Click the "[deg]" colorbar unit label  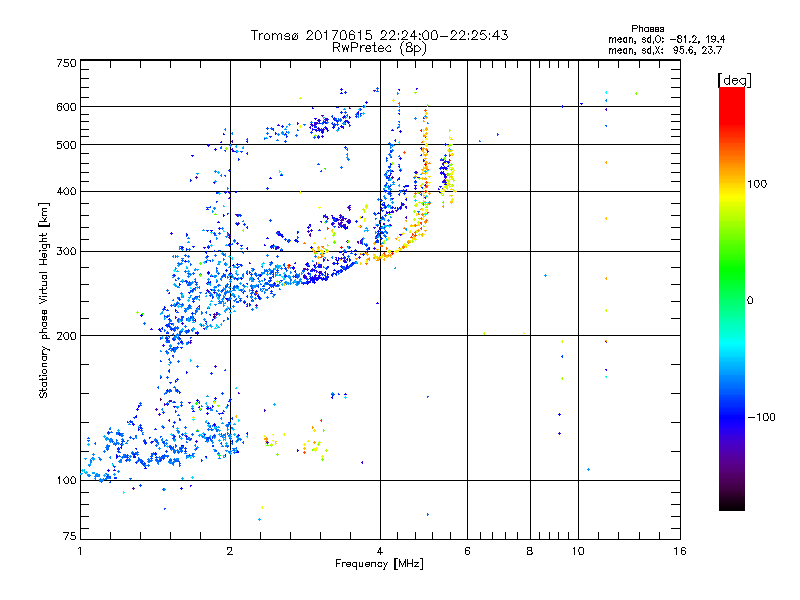734,81
